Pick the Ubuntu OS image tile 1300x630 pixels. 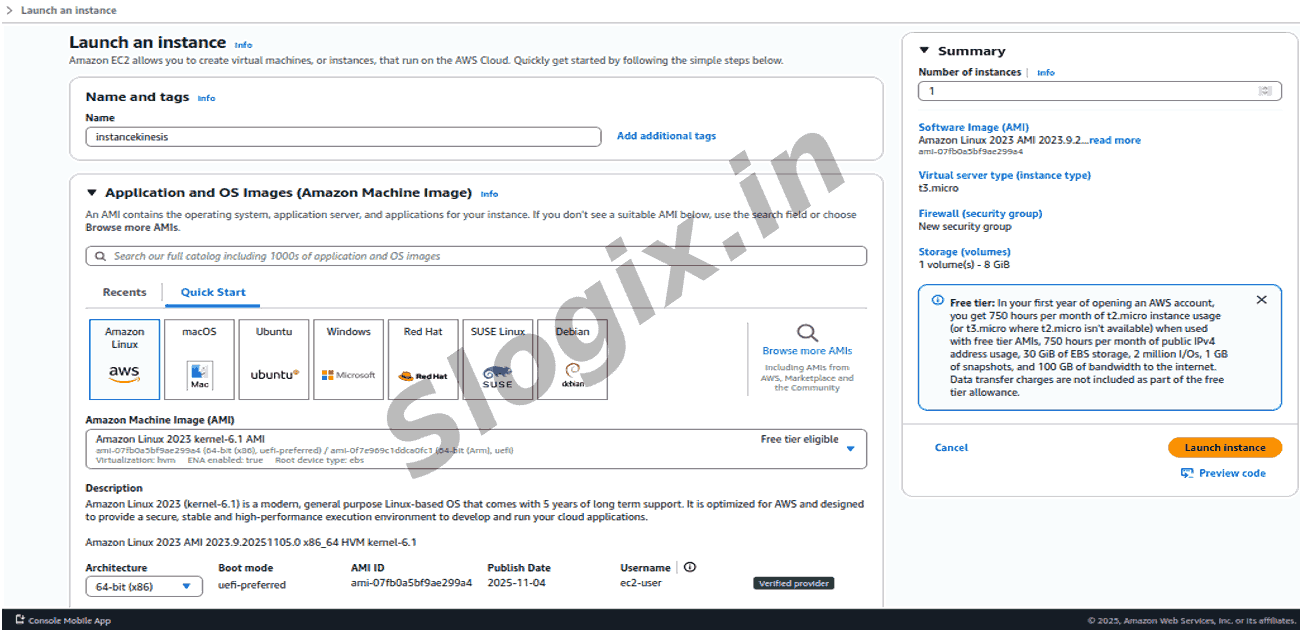274,359
